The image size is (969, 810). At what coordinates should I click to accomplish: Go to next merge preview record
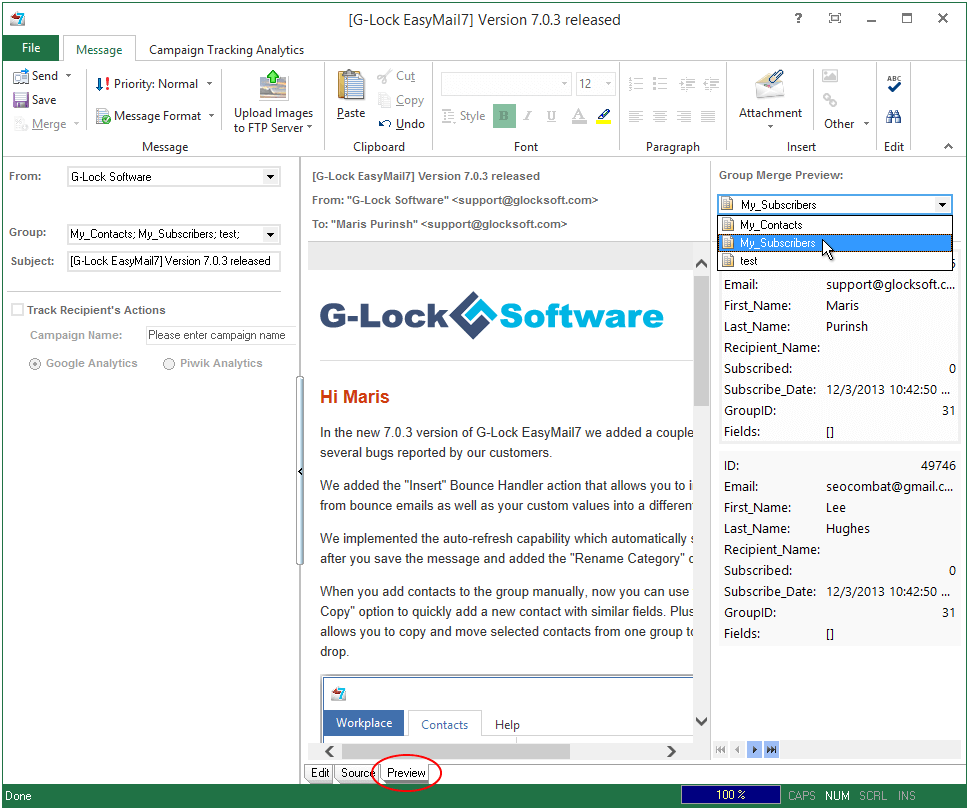(755, 750)
